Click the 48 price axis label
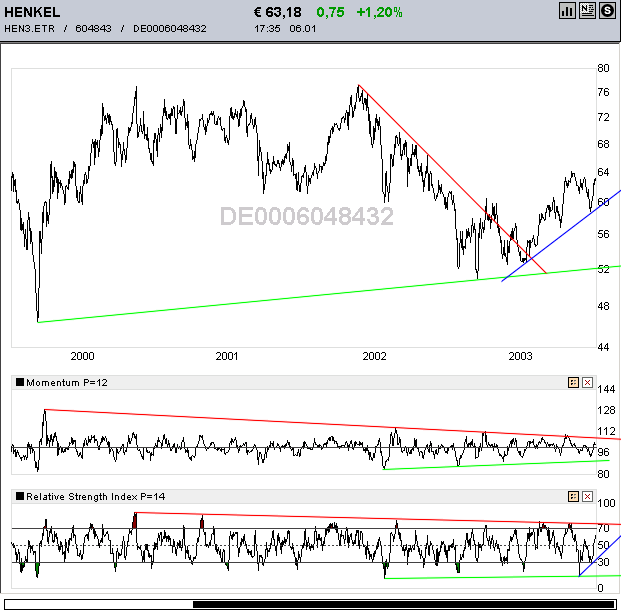This screenshot has width=621, height=613. tap(603, 306)
